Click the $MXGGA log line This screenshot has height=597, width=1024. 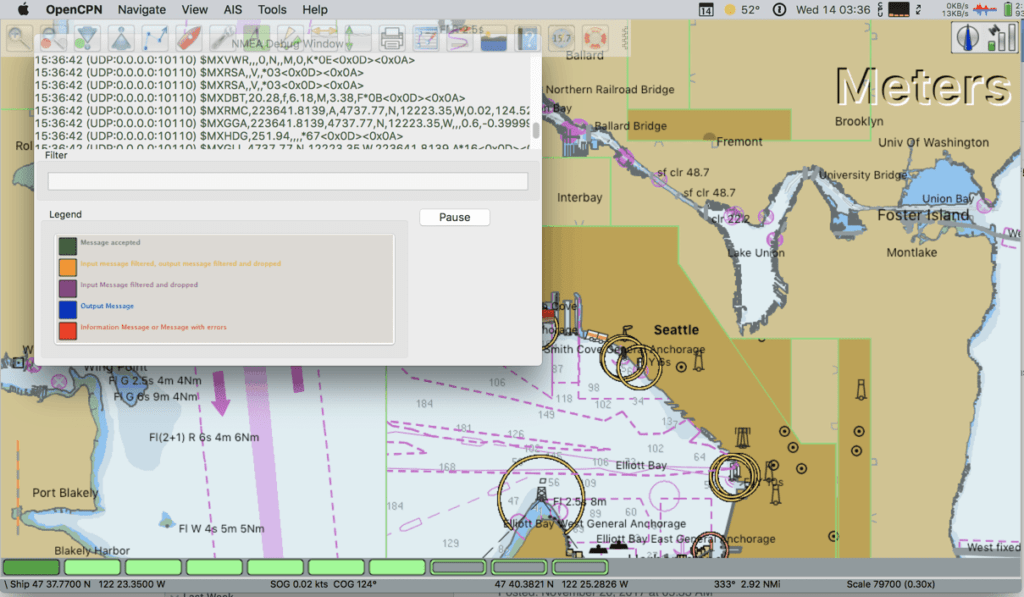tap(282, 123)
